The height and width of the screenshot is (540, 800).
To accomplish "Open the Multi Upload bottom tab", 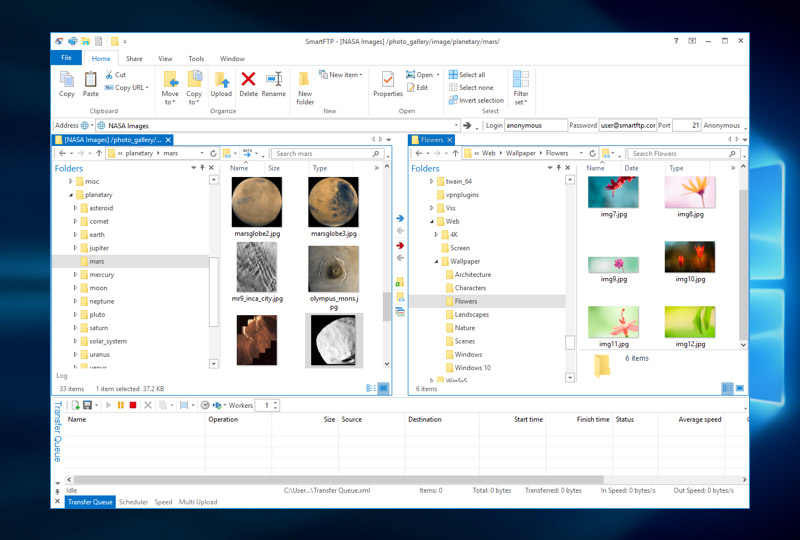I will click(198, 502).
